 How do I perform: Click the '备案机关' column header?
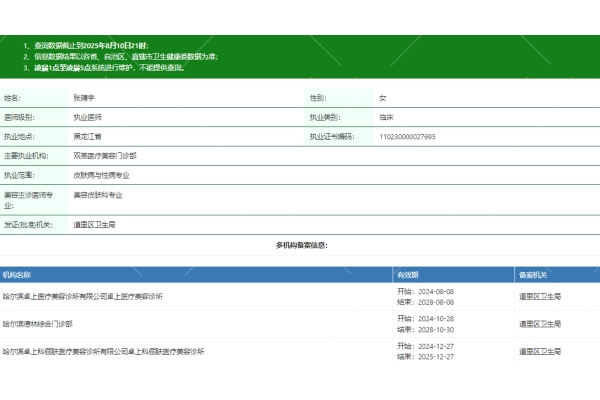pos(533,275)
